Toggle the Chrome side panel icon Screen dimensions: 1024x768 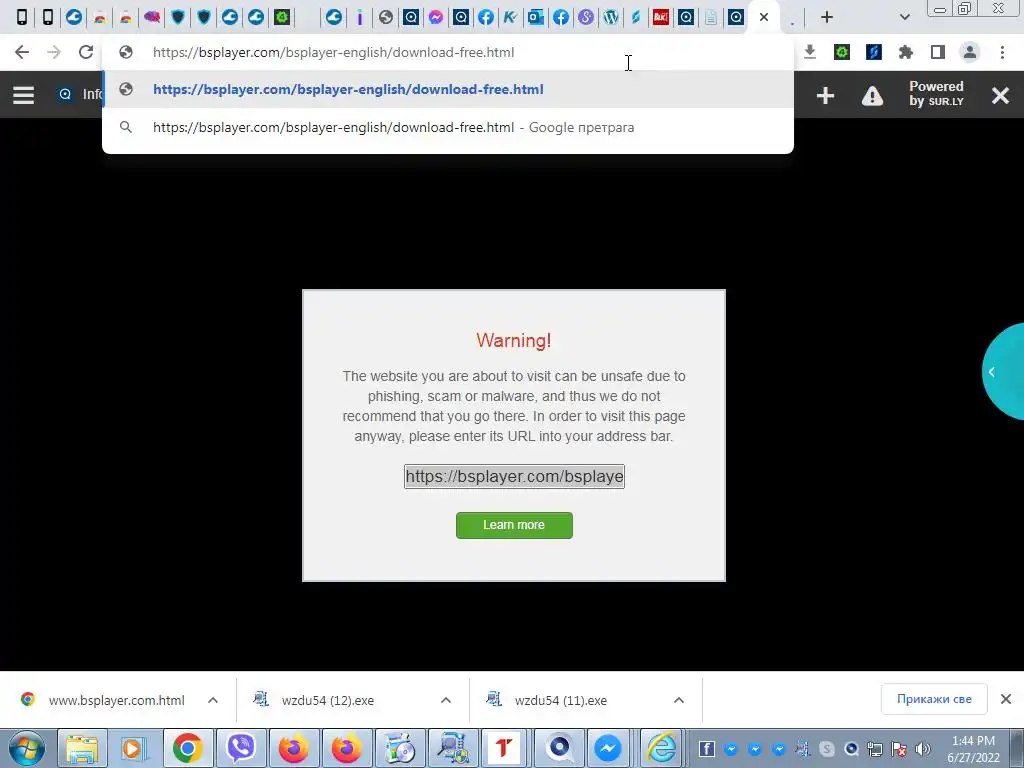pyautogui.click(x=938, y=52)
